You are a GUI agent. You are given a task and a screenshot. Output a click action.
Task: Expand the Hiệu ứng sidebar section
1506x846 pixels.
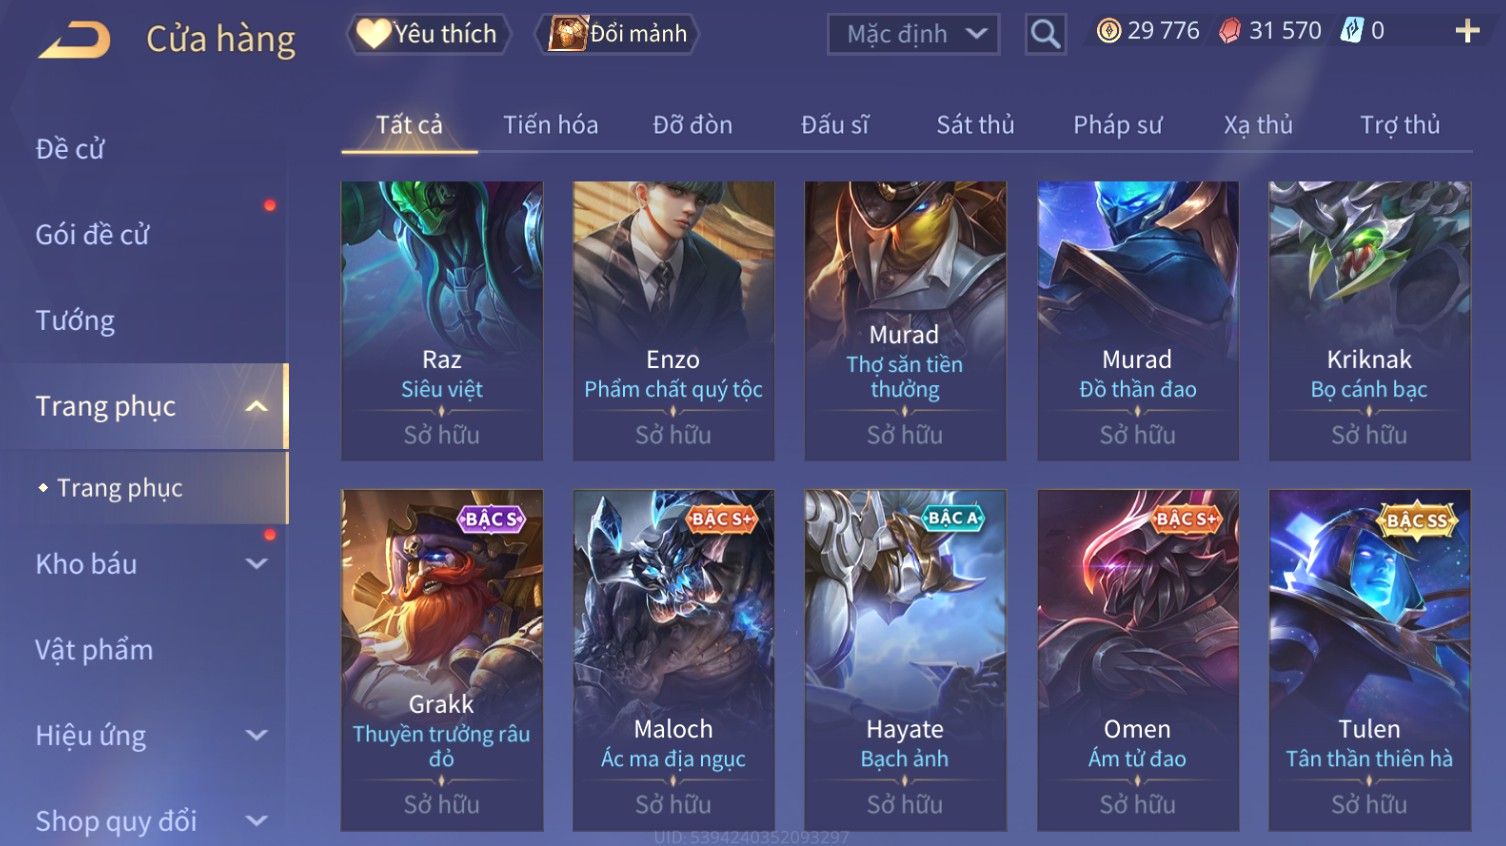[x=257, y=735]
